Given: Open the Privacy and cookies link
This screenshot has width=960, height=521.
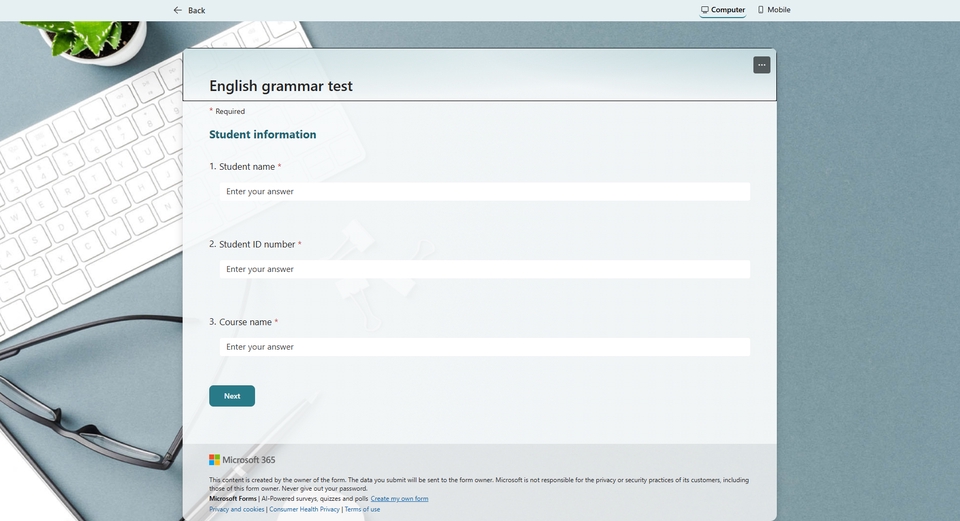Looking at the screenshot, I should click(x=237, y=509).
